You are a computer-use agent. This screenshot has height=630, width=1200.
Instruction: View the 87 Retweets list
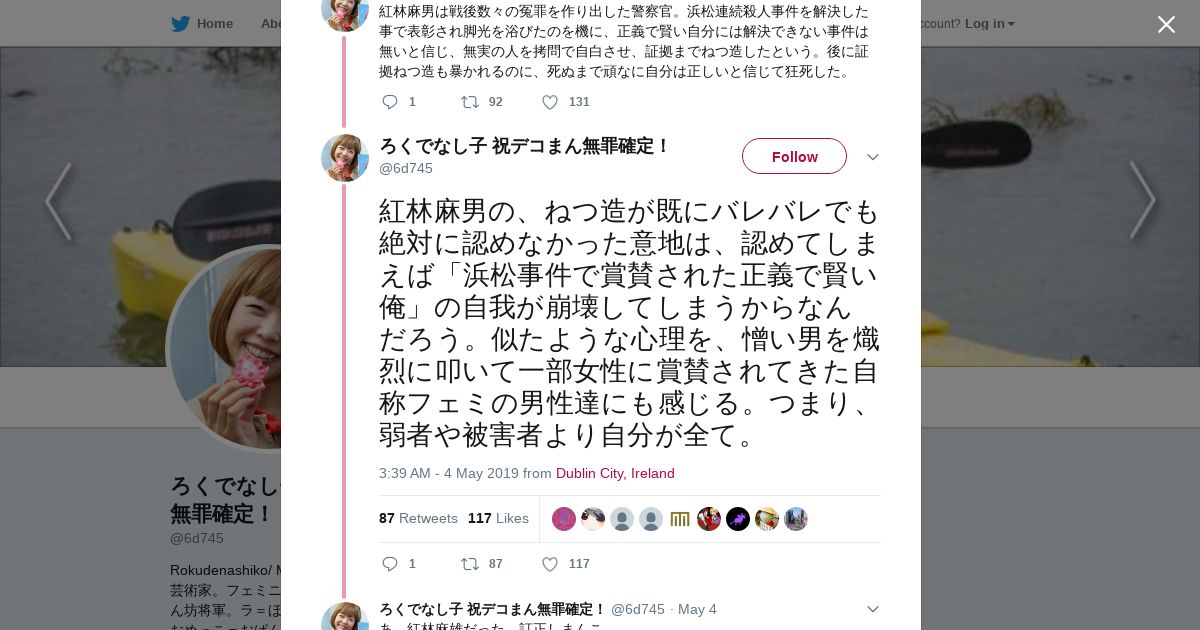click(418, 518)
